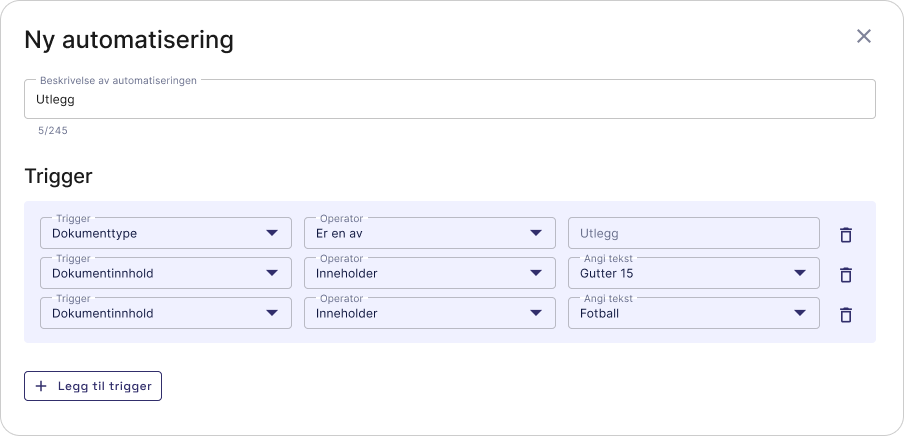Expand the Gutter 15 text dropdown
Image resolution: width=904 pixels, height=436 pixels.
pyautogui.click(x=680, y=273)
